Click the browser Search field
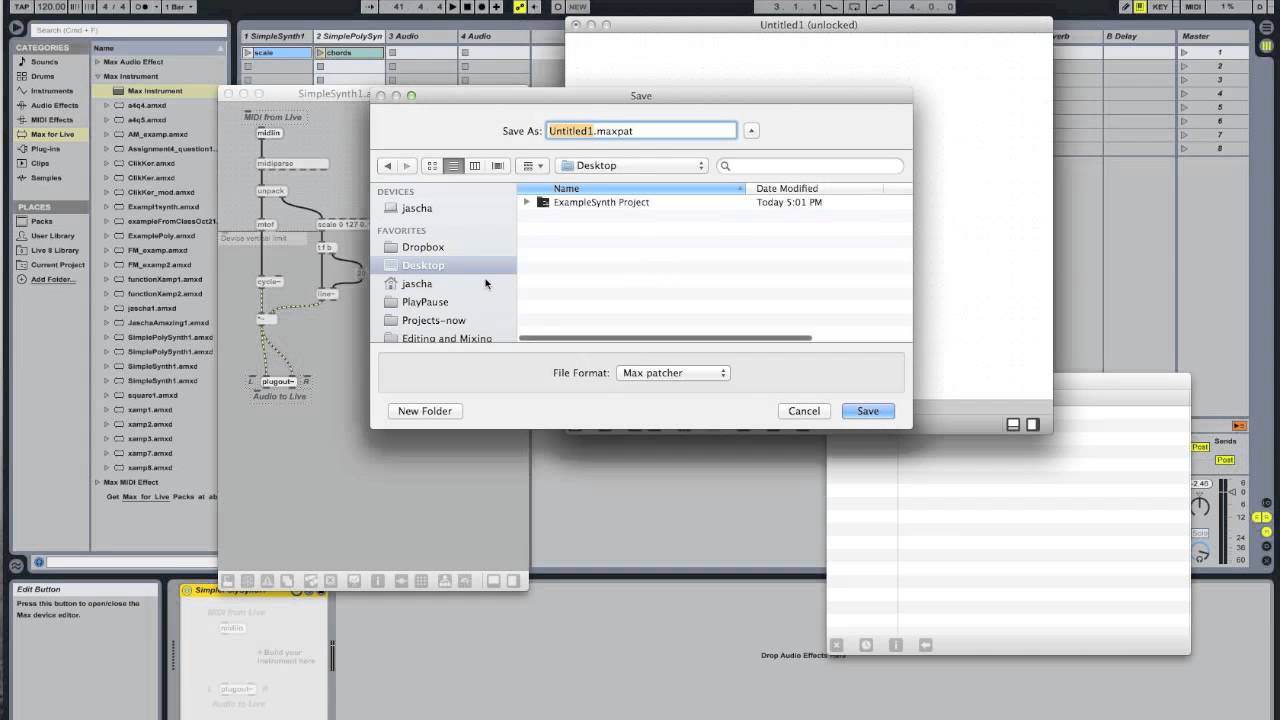 coord(130,30)
